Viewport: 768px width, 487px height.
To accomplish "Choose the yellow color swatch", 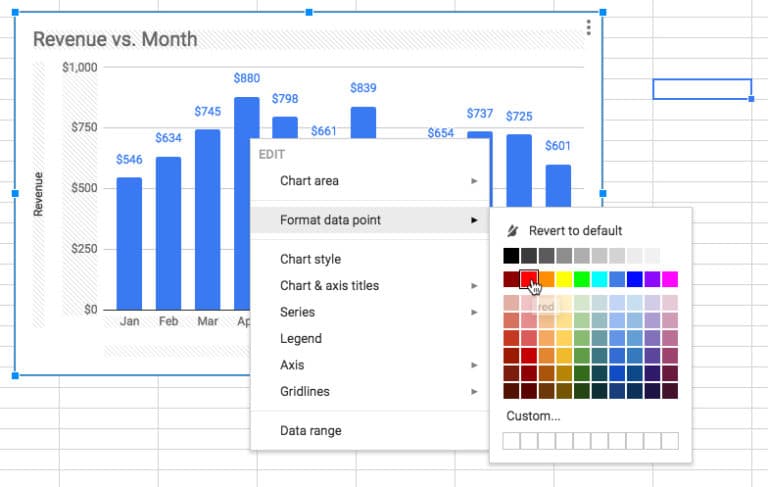I will click(x=564, y=279).
